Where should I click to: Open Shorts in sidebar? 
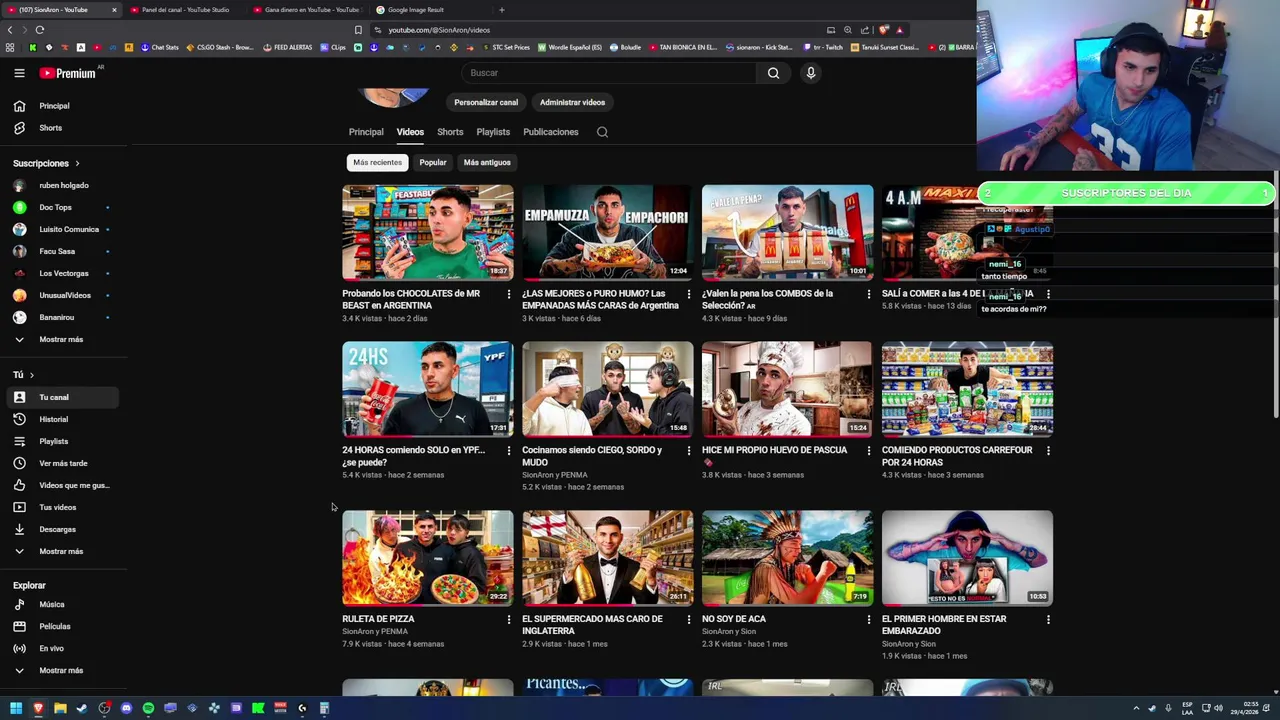tap(63, 128)
